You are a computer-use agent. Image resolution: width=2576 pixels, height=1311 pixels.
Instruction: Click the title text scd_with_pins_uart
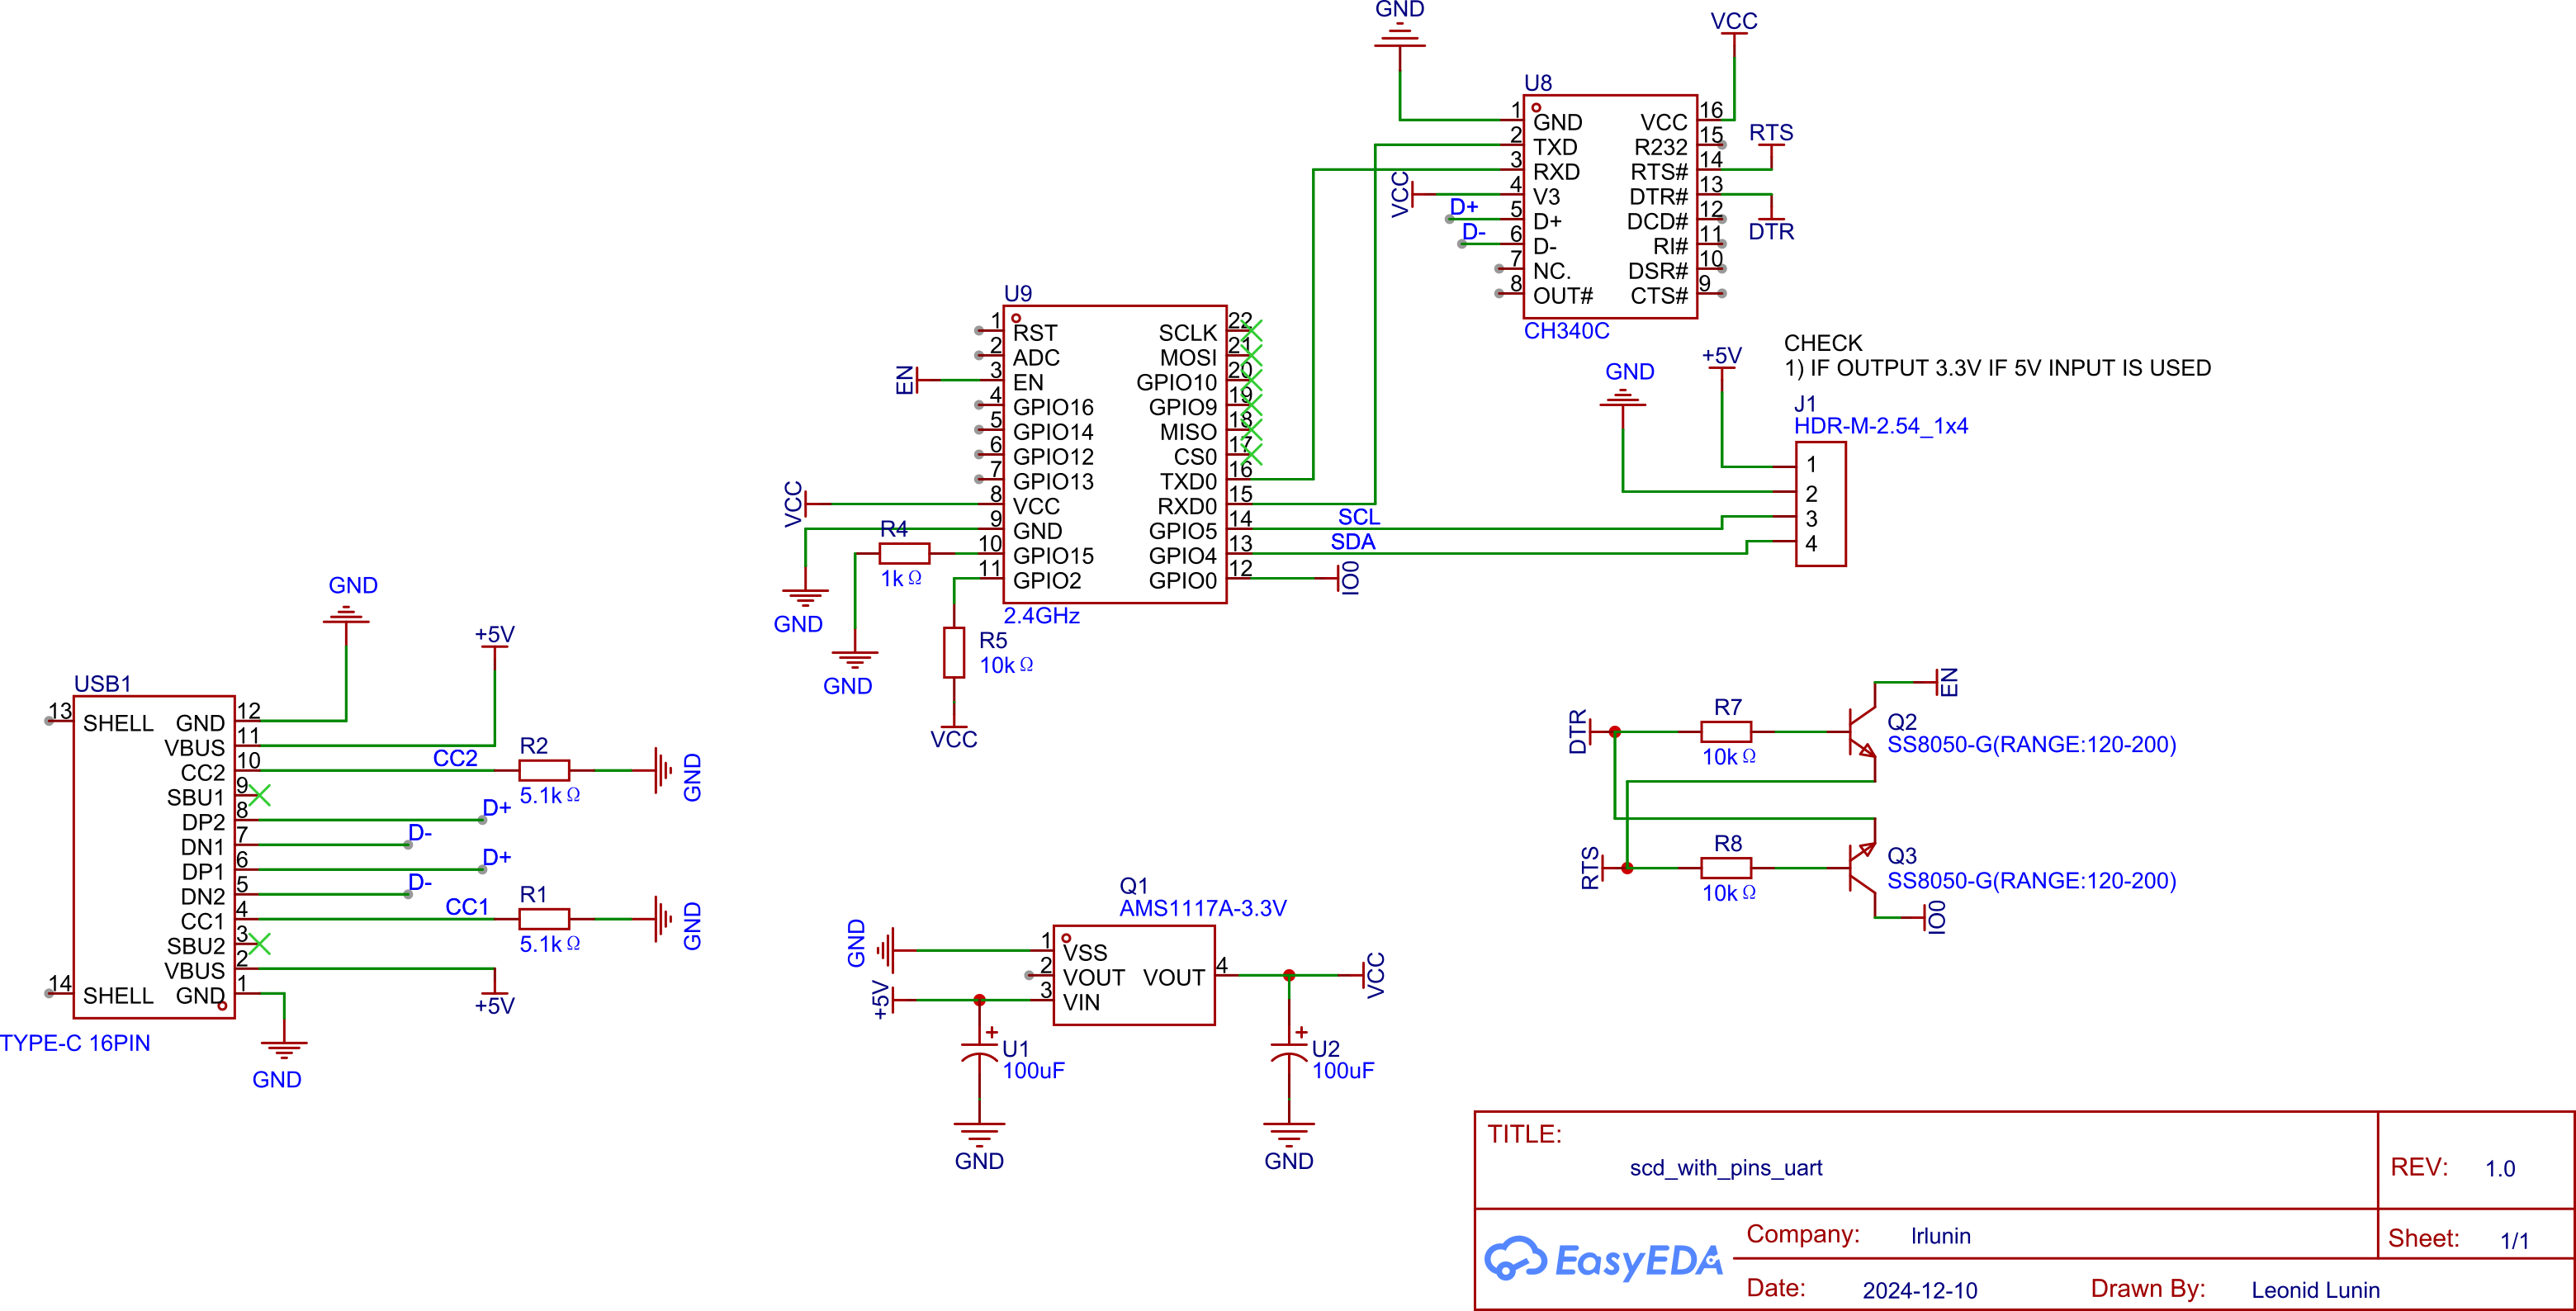click(1725, 1168)
